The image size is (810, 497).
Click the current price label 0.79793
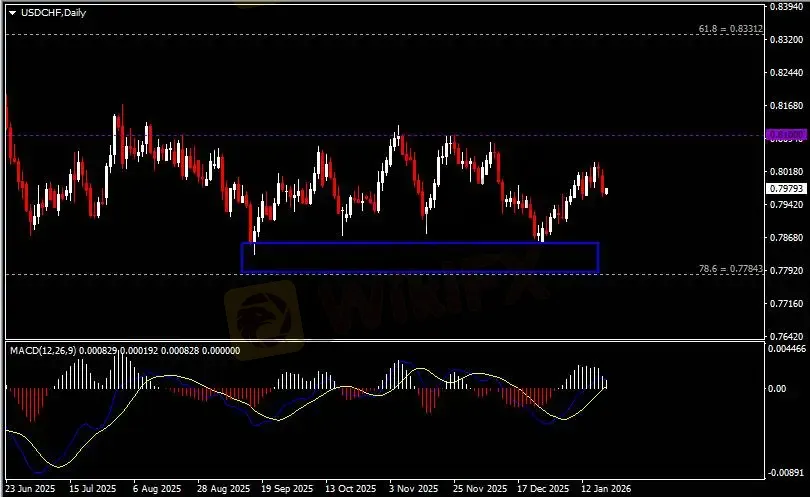(x=786, y=189)
